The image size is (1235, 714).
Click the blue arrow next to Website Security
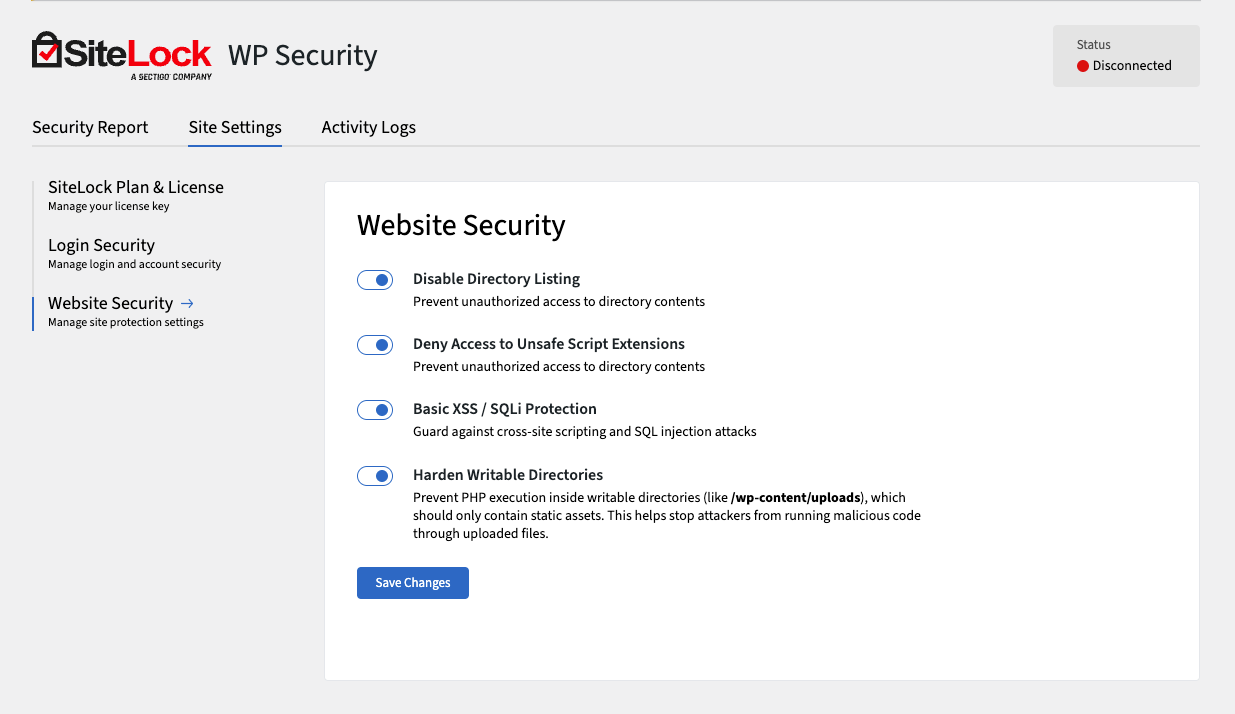click(188, 303)
